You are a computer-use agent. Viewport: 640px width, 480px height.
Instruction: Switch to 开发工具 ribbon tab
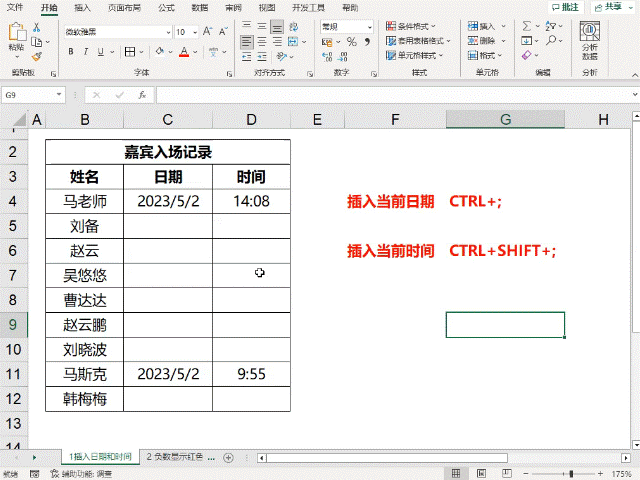point(309,7)
